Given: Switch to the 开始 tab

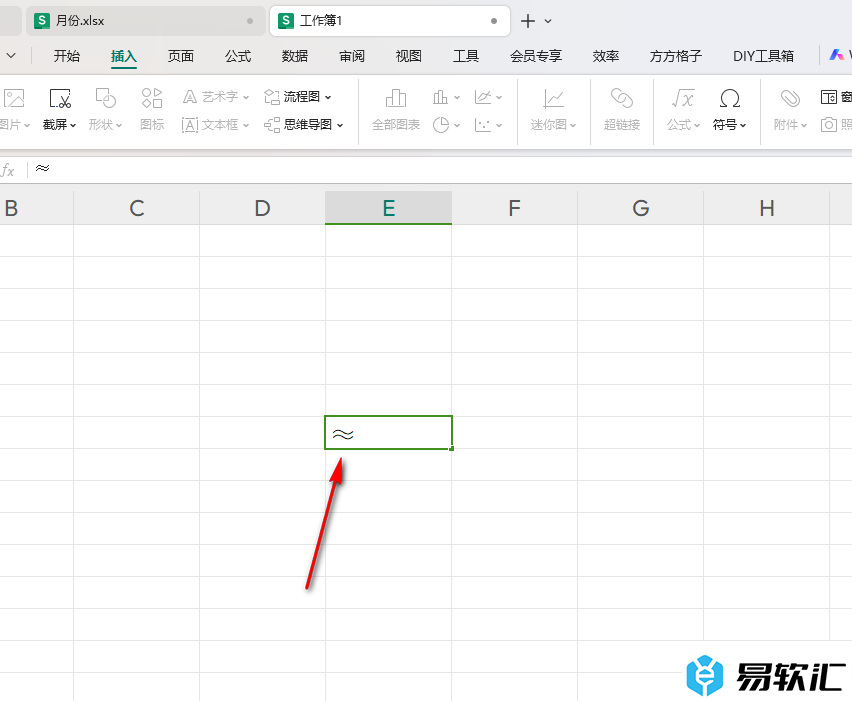Looking at the screenshot, I should [67, 56].
